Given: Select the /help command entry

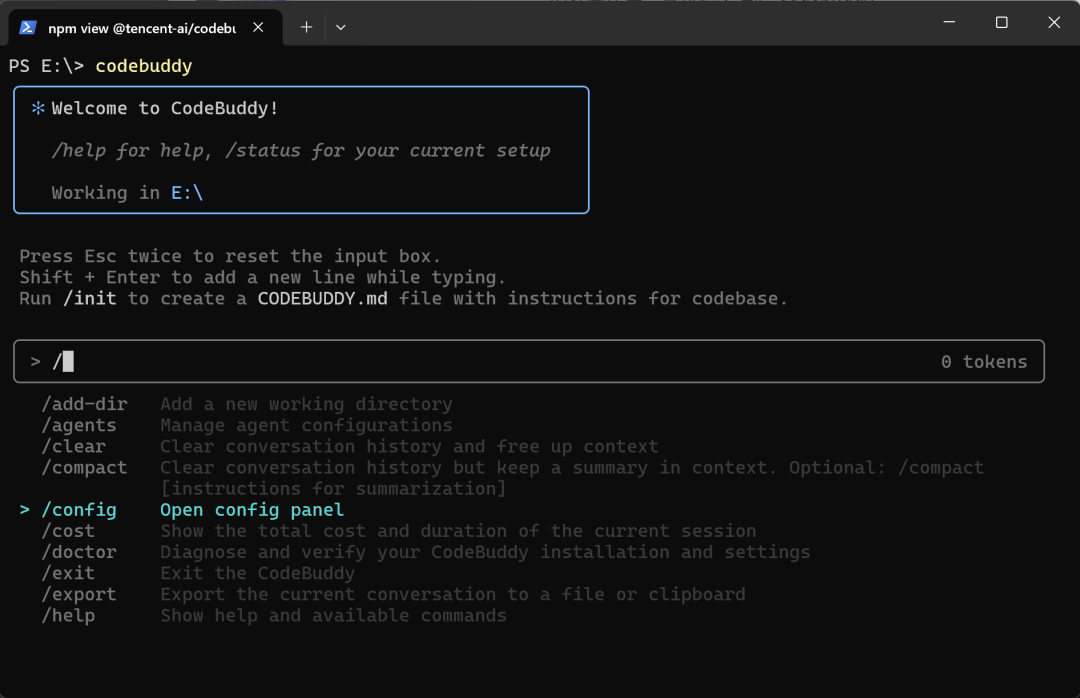Looking at the screenshot, I should (x=68, y=615).
